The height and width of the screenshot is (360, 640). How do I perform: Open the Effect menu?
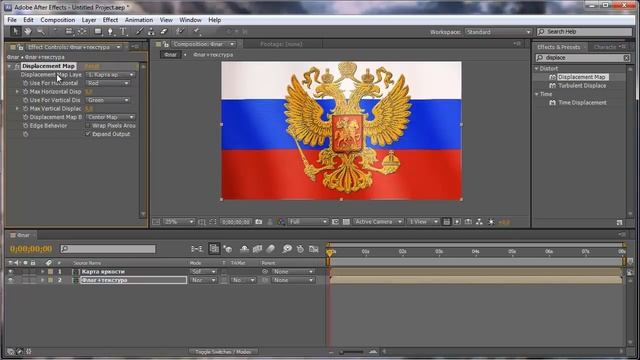[x=110, y=20]
